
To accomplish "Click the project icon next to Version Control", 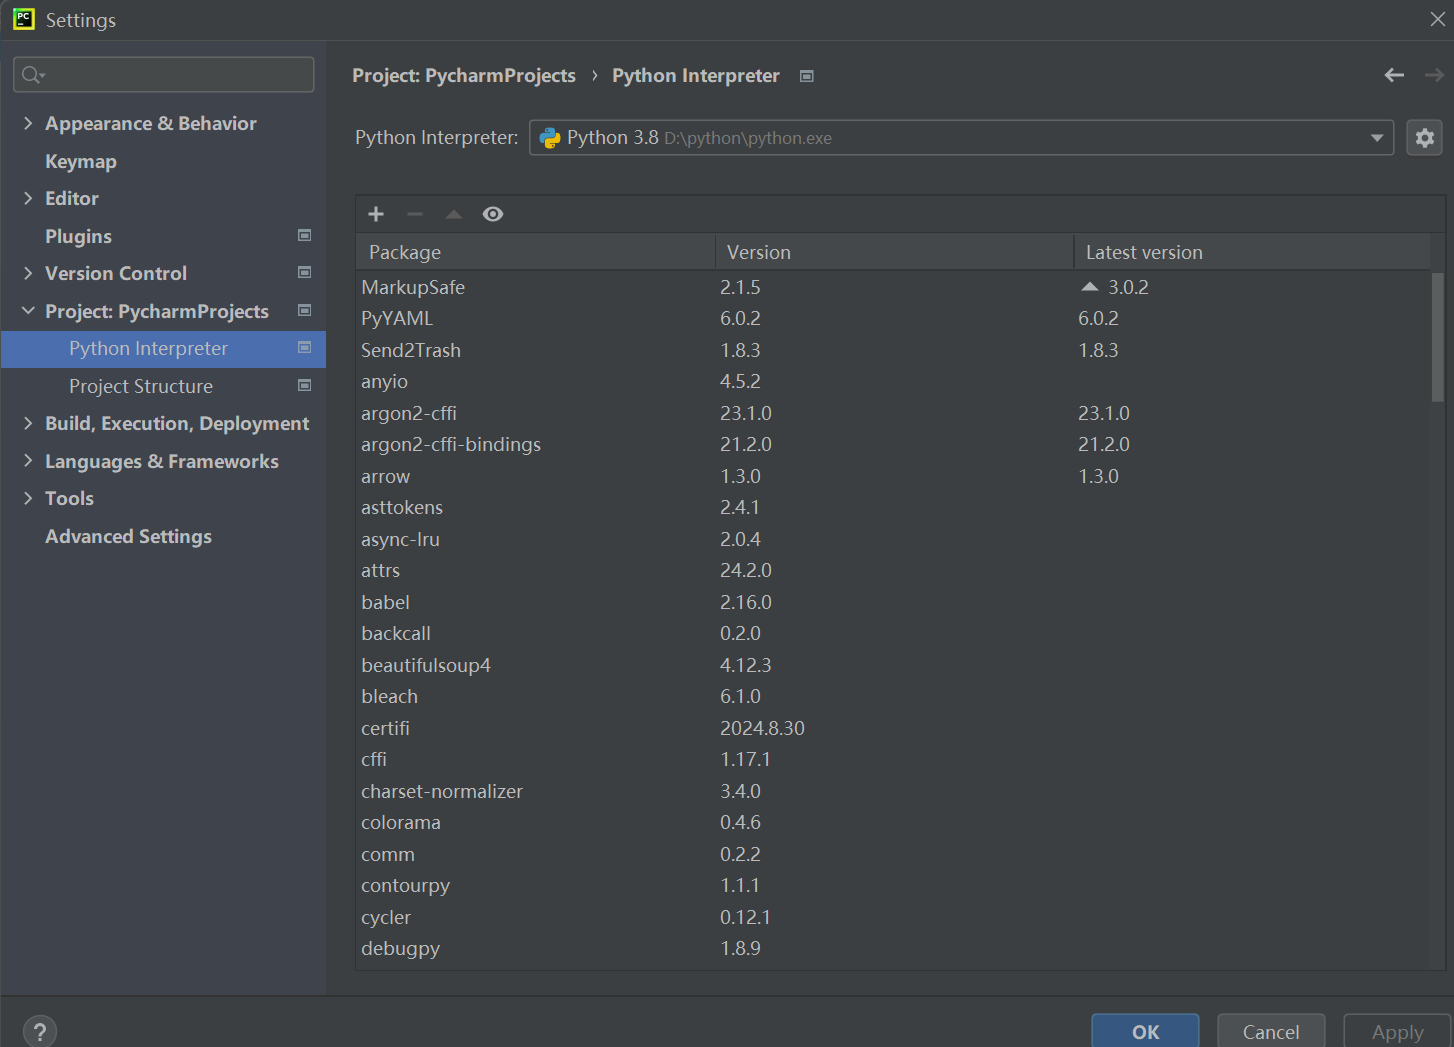I will click(305, 272).
